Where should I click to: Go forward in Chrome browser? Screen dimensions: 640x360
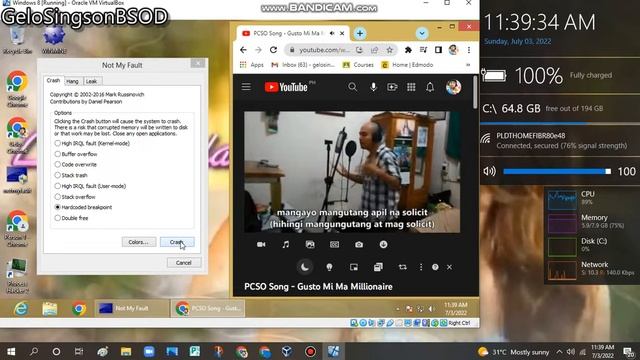(x=258, y=50)
